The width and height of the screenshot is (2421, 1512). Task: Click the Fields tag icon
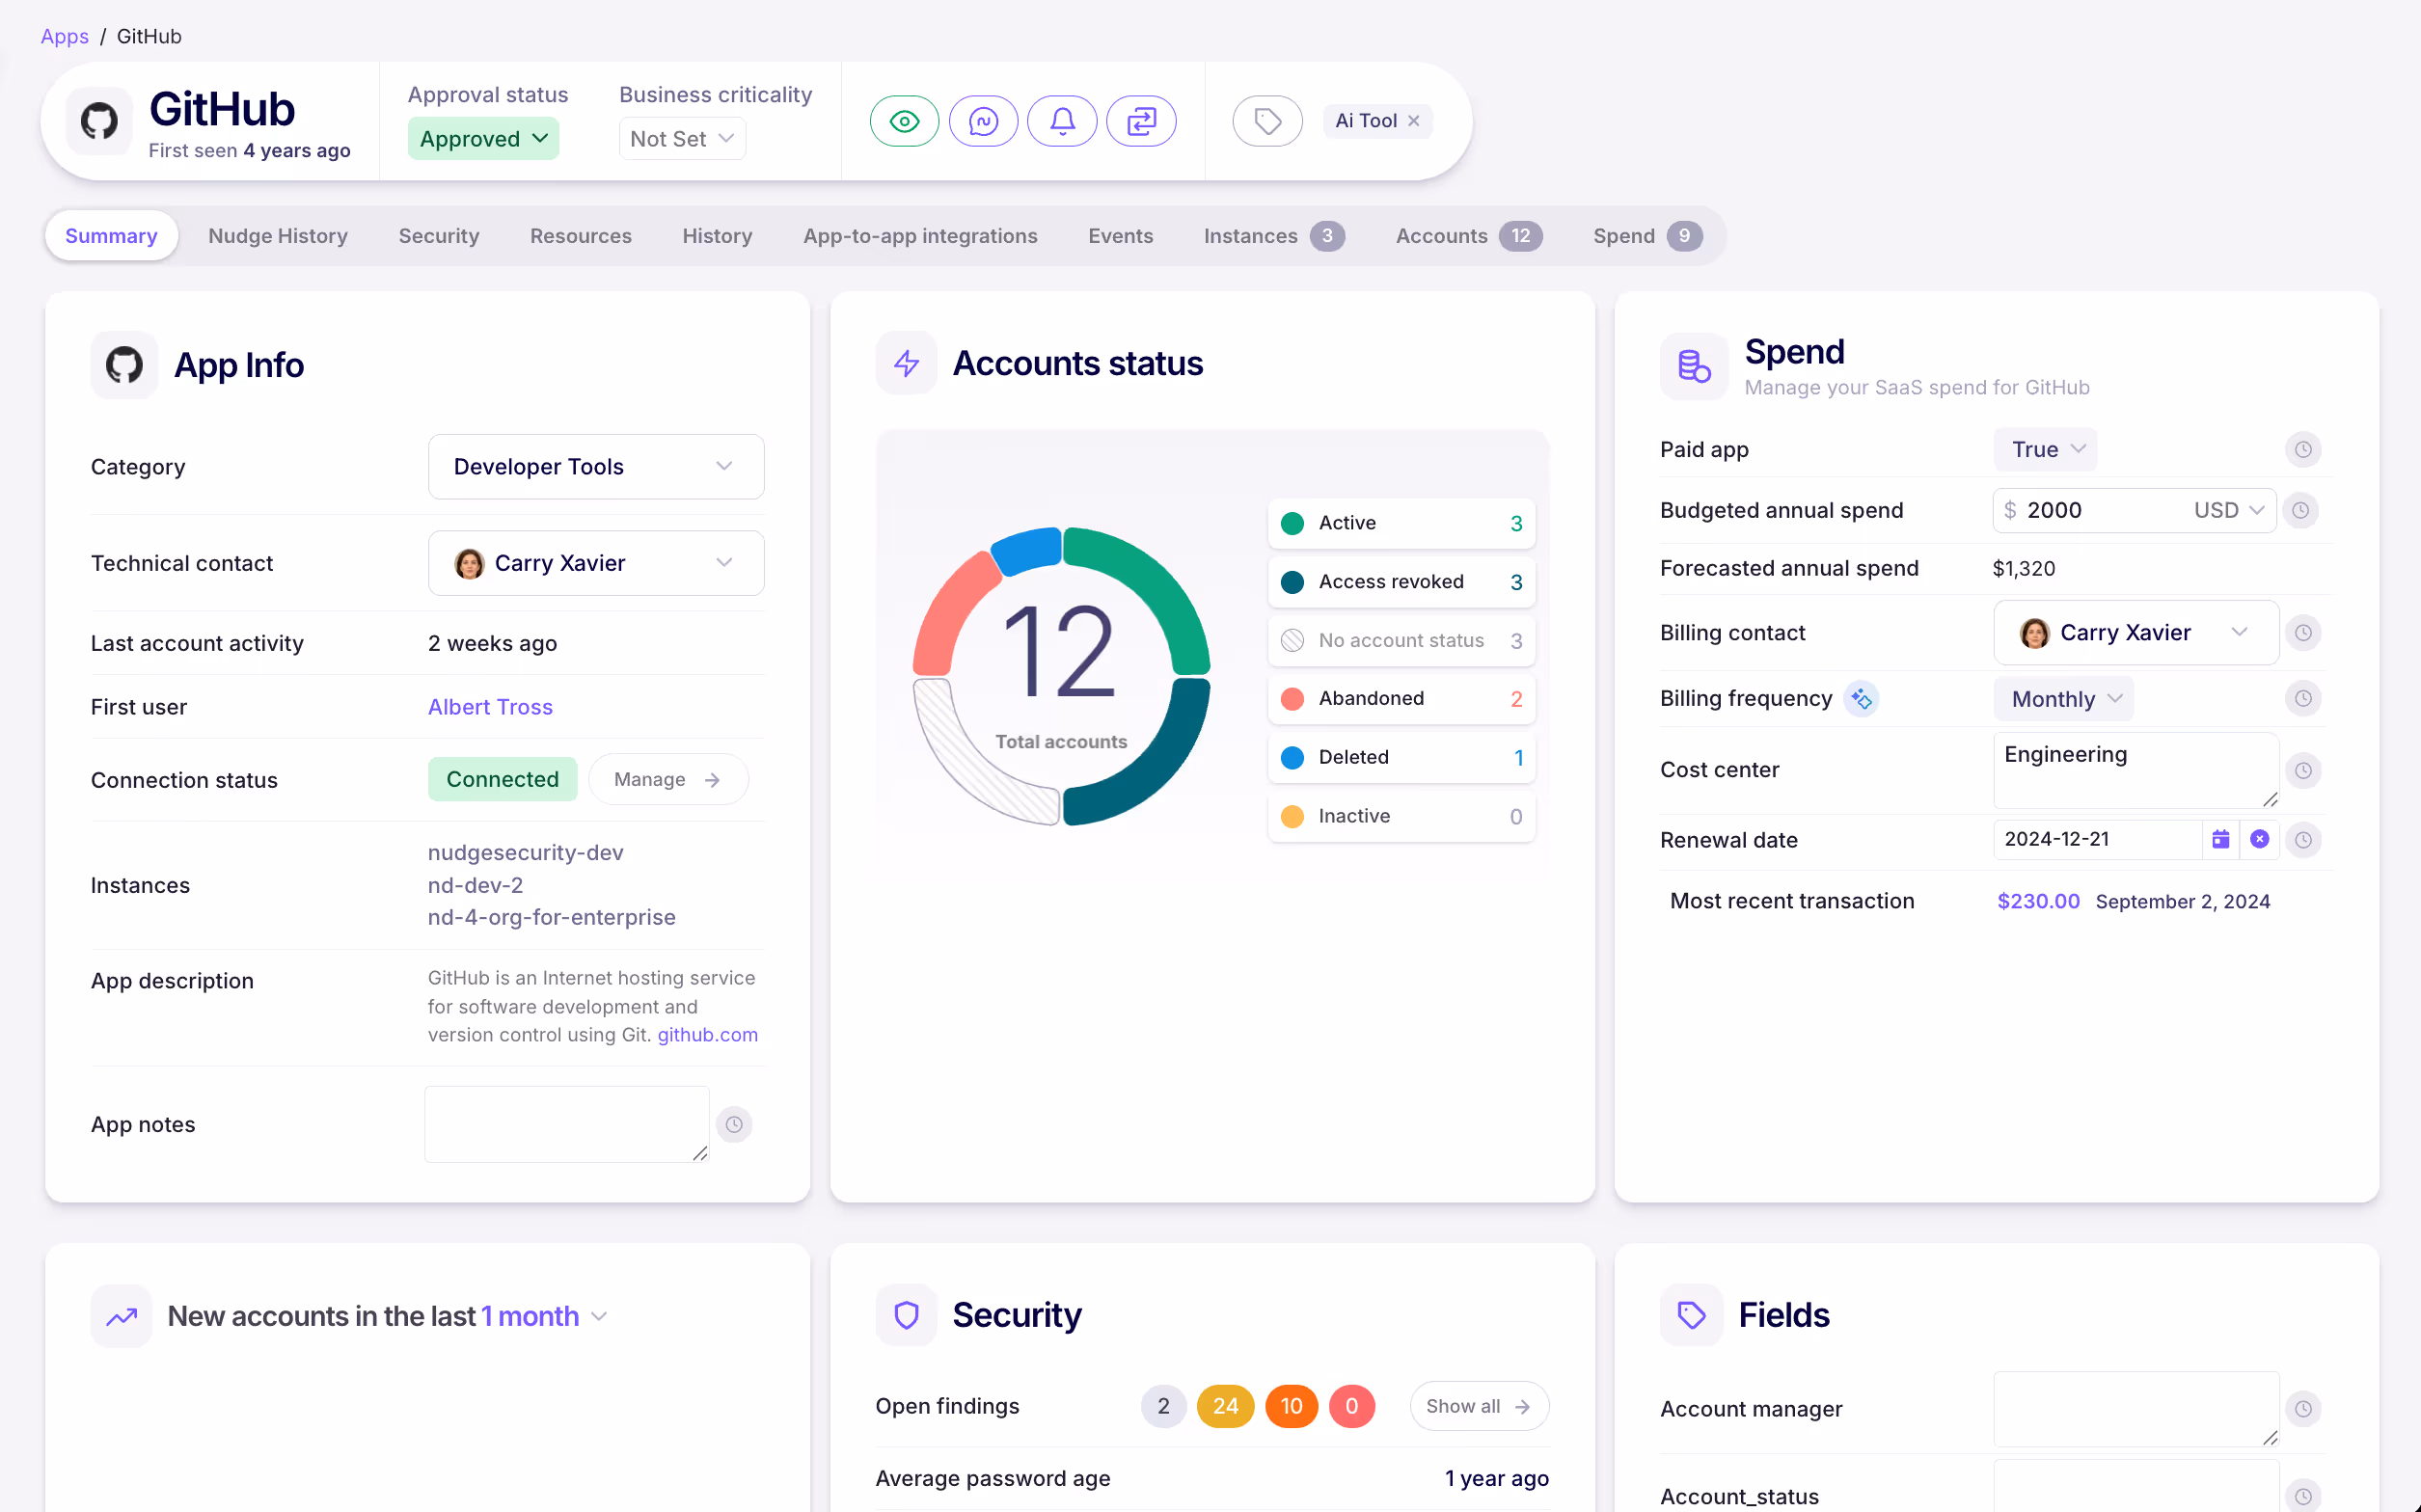coord(1691,1315)
